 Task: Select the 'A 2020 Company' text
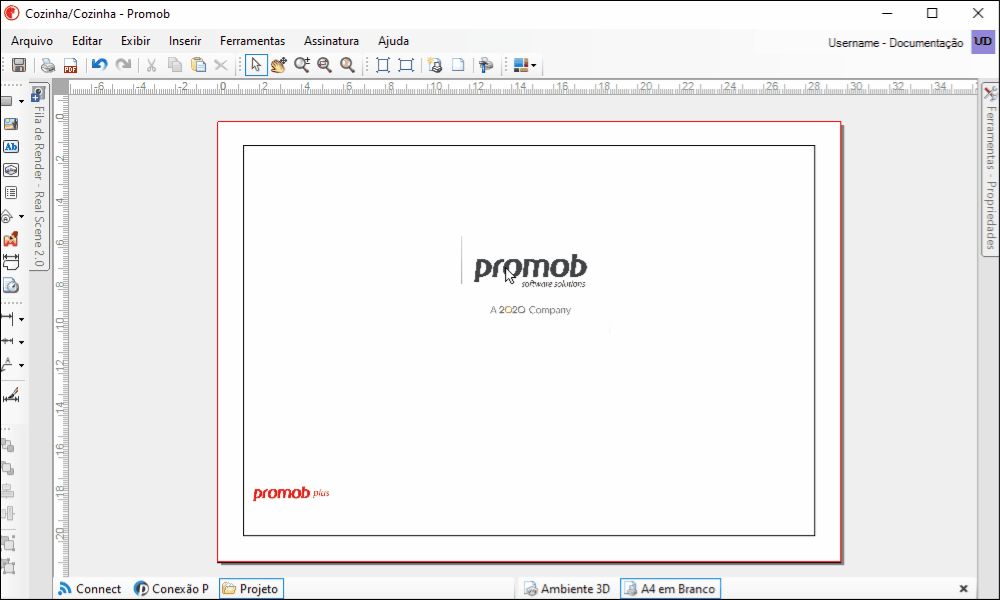click(x=531, y=310)
